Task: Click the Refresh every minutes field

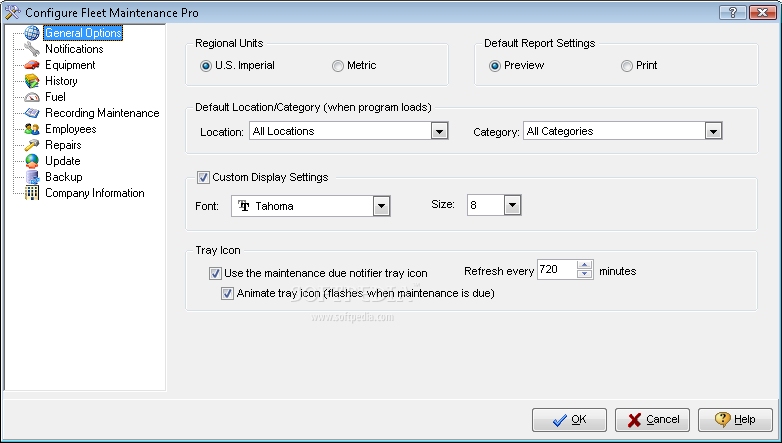Action: coord(557,269)
